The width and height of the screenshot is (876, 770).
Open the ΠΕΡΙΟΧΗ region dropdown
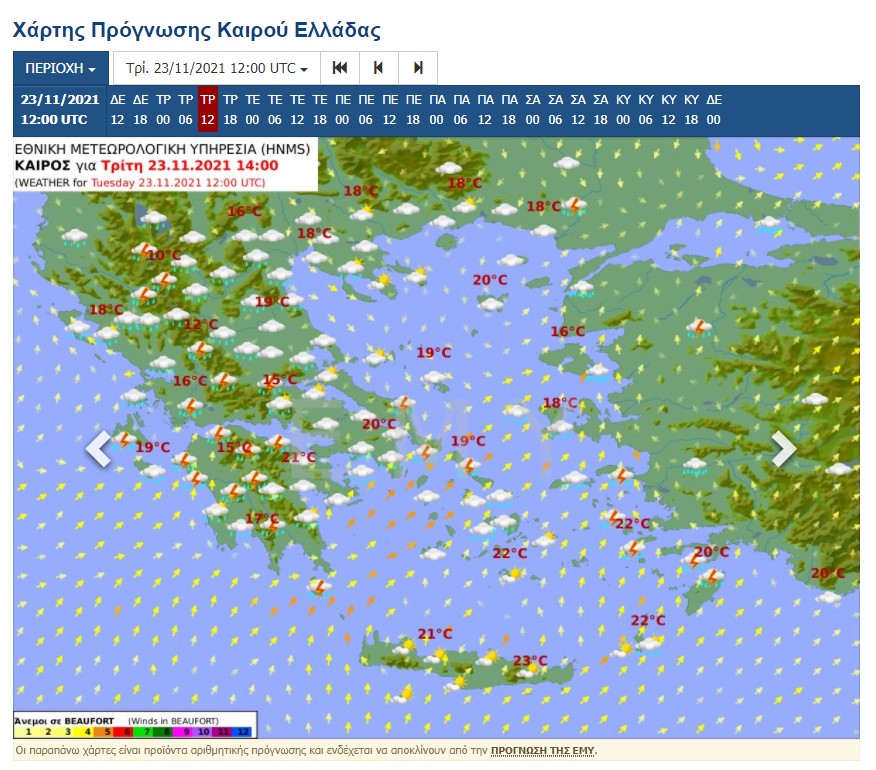coord(60,68)
